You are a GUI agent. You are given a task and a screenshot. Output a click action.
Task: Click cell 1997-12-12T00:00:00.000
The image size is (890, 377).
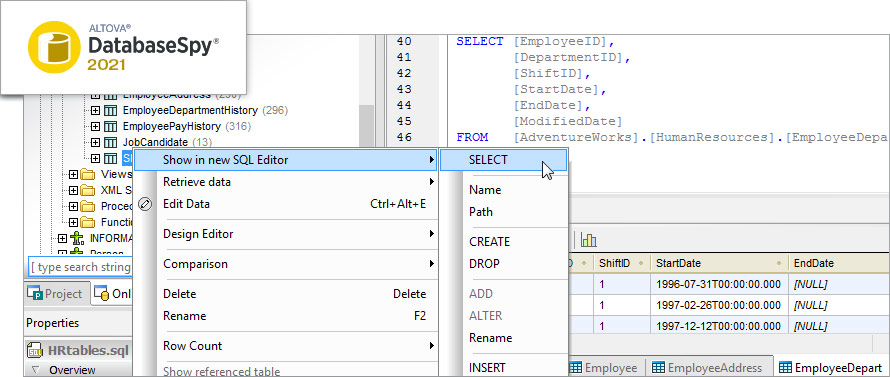[x=719, y=326]
